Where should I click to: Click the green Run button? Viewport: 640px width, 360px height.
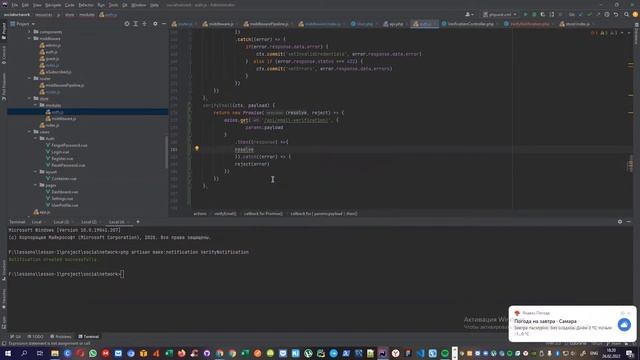click(x=525, y=14)
